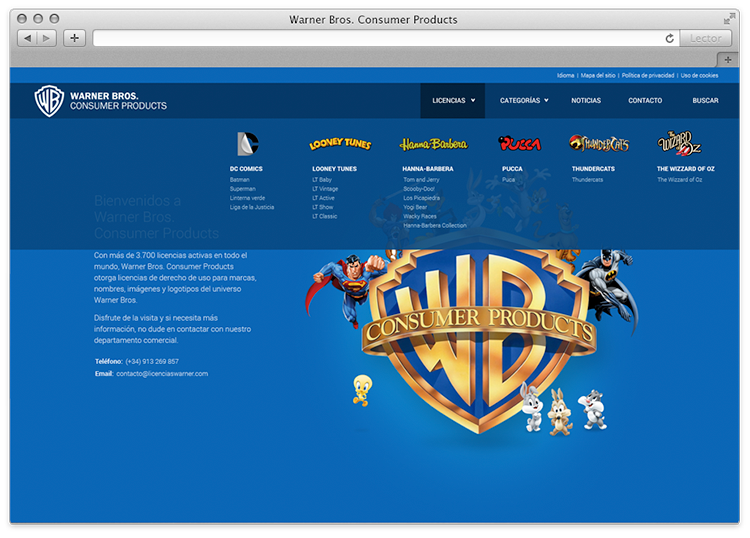This screenshot has width=750, height=538.
Task: Open the Noticias menu item
Action: [586, 100]
